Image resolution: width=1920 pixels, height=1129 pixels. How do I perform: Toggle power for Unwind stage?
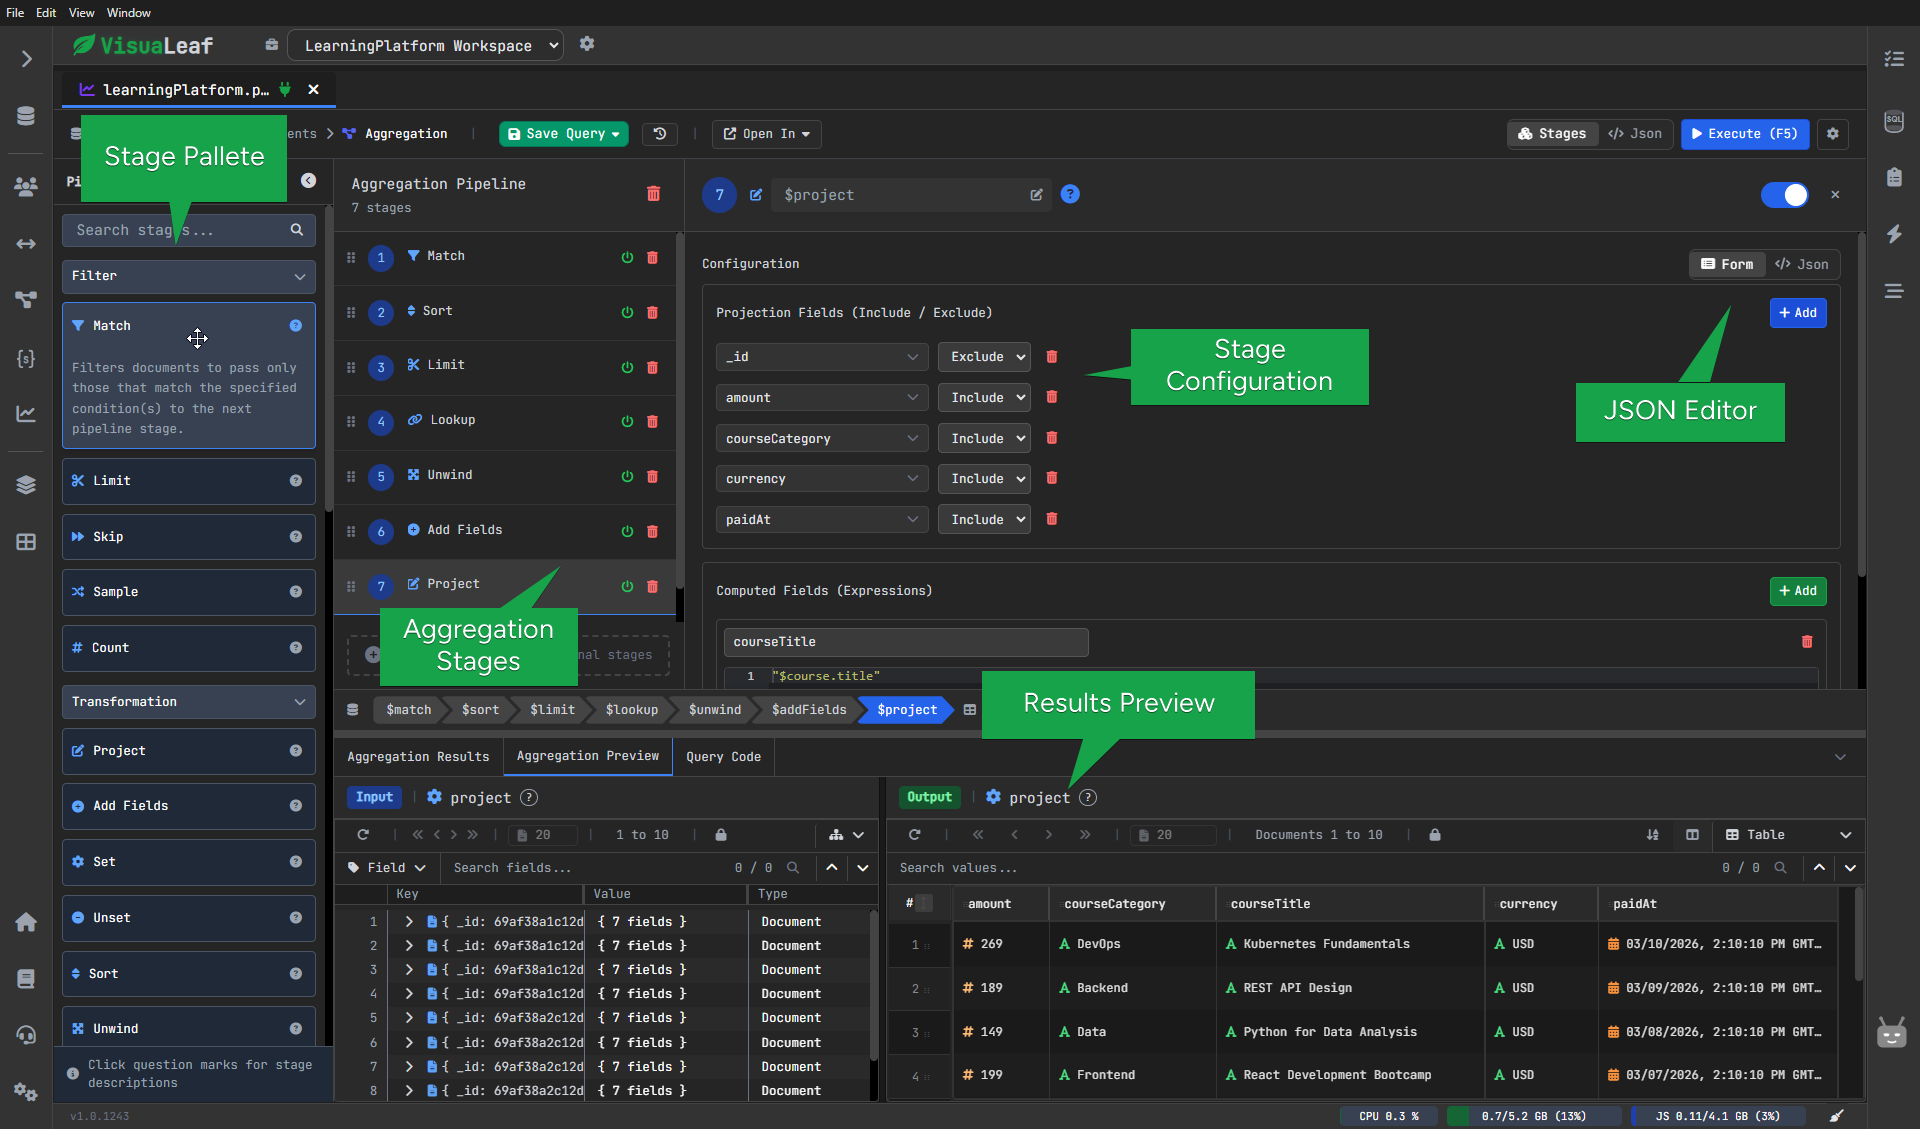point(627,476)
